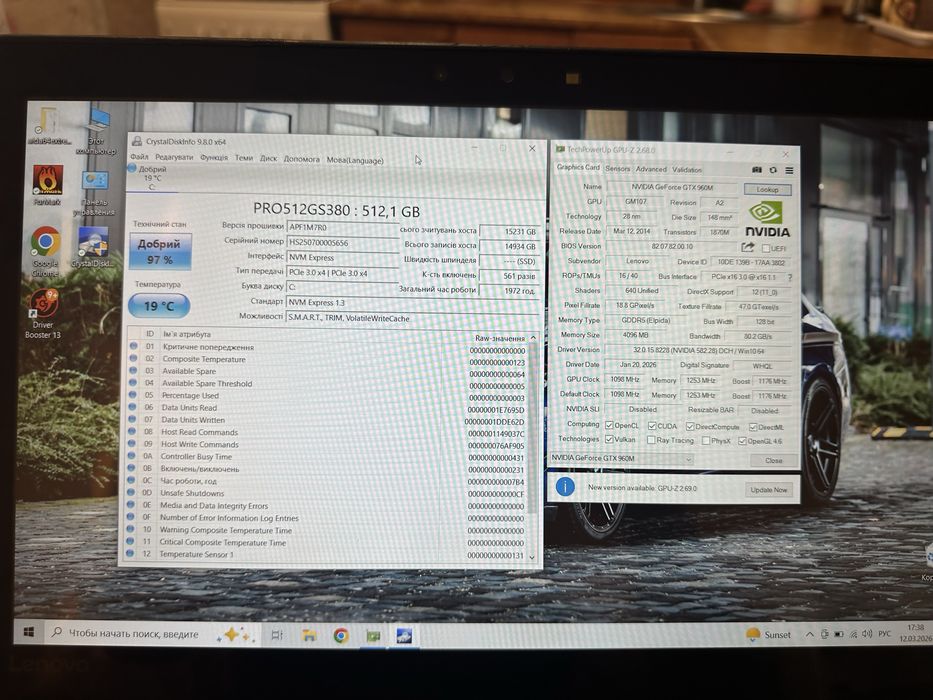Launch Google Chrome desktop shortcut
The width and height of the screenshot is (933, 700).
point(46,252)
